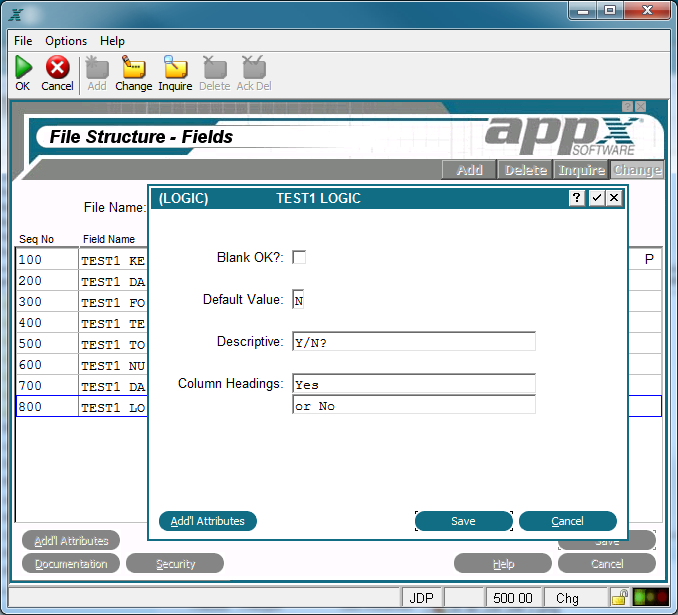Click the gray Help button
The width and height of the screenshot is (678, 615).
(x=503, y=564)
